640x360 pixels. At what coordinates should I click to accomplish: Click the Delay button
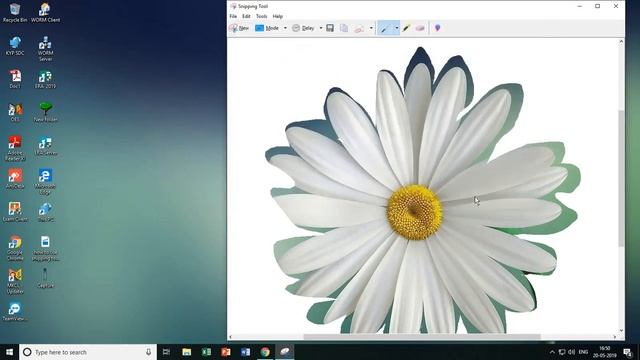(x=303, y=28)
